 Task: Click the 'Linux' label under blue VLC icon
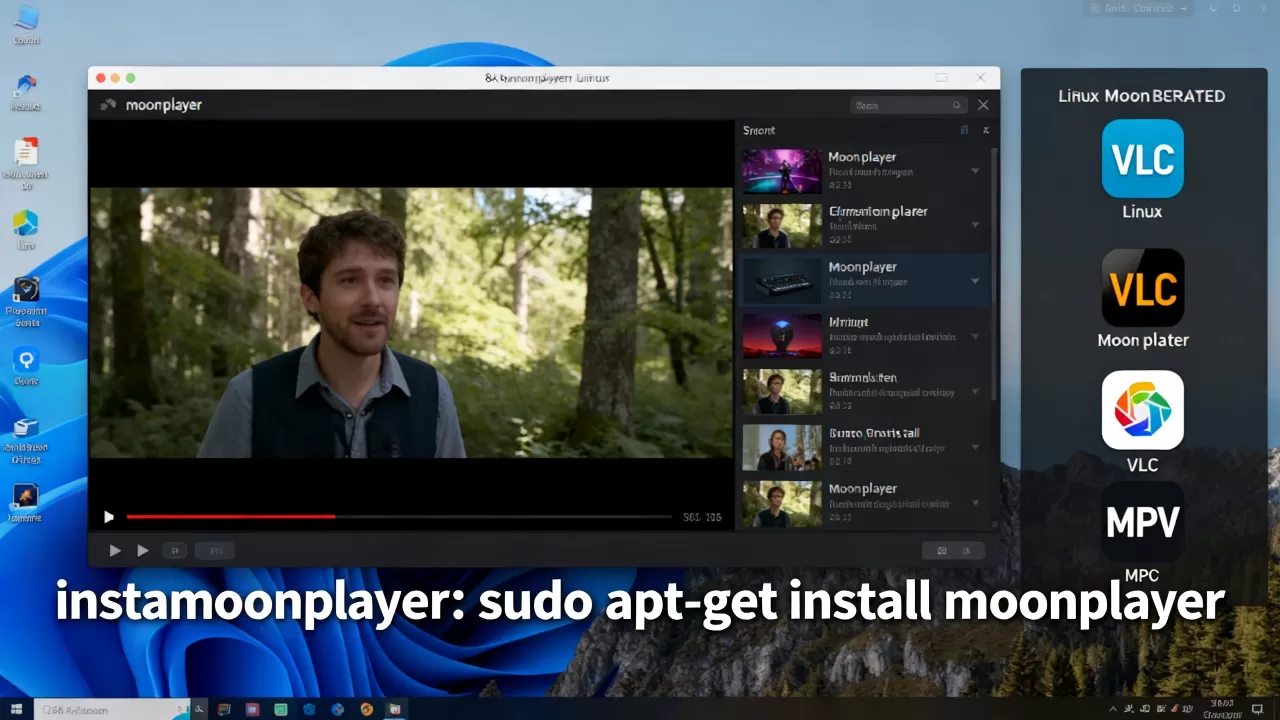[1142, 211]
